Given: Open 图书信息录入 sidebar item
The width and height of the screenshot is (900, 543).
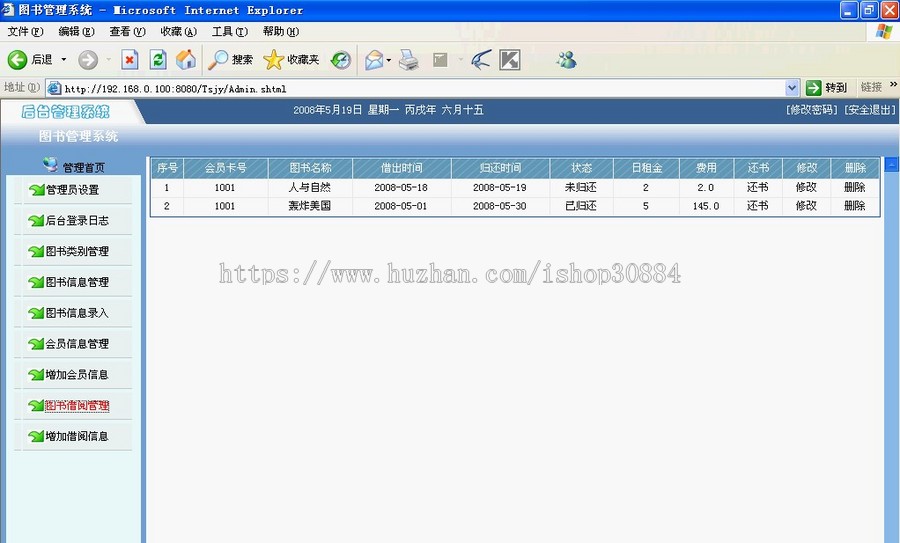Looking at the screenshot, I should click(77, 313).
